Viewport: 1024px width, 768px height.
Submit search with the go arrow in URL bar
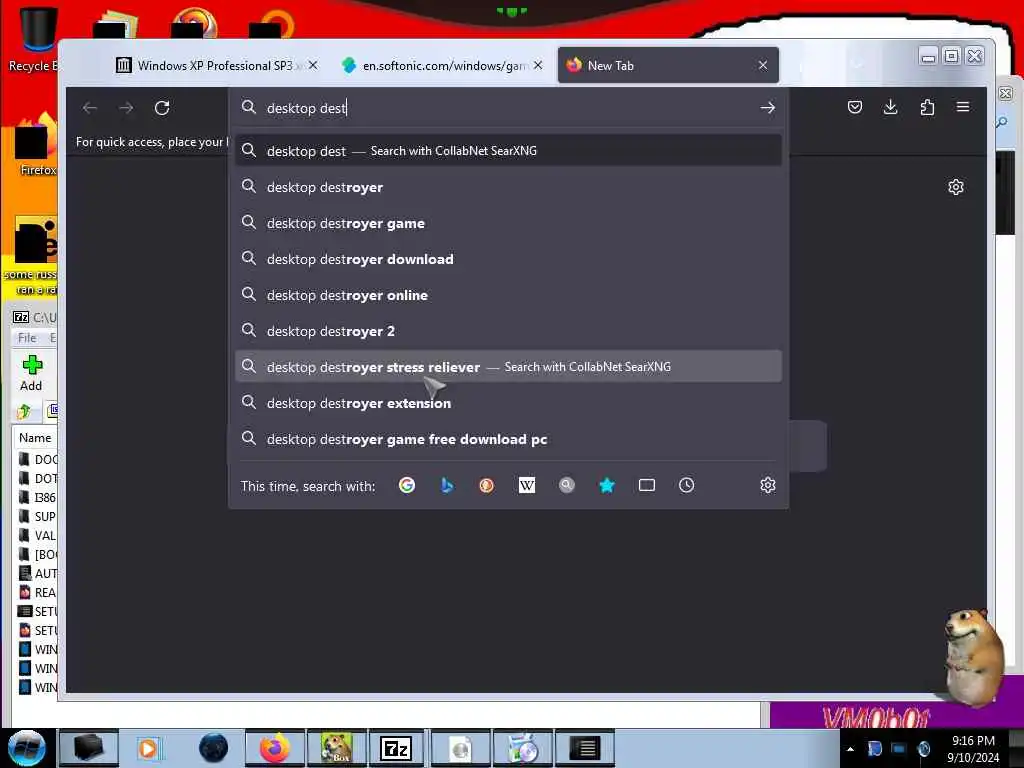click(767, 108)
